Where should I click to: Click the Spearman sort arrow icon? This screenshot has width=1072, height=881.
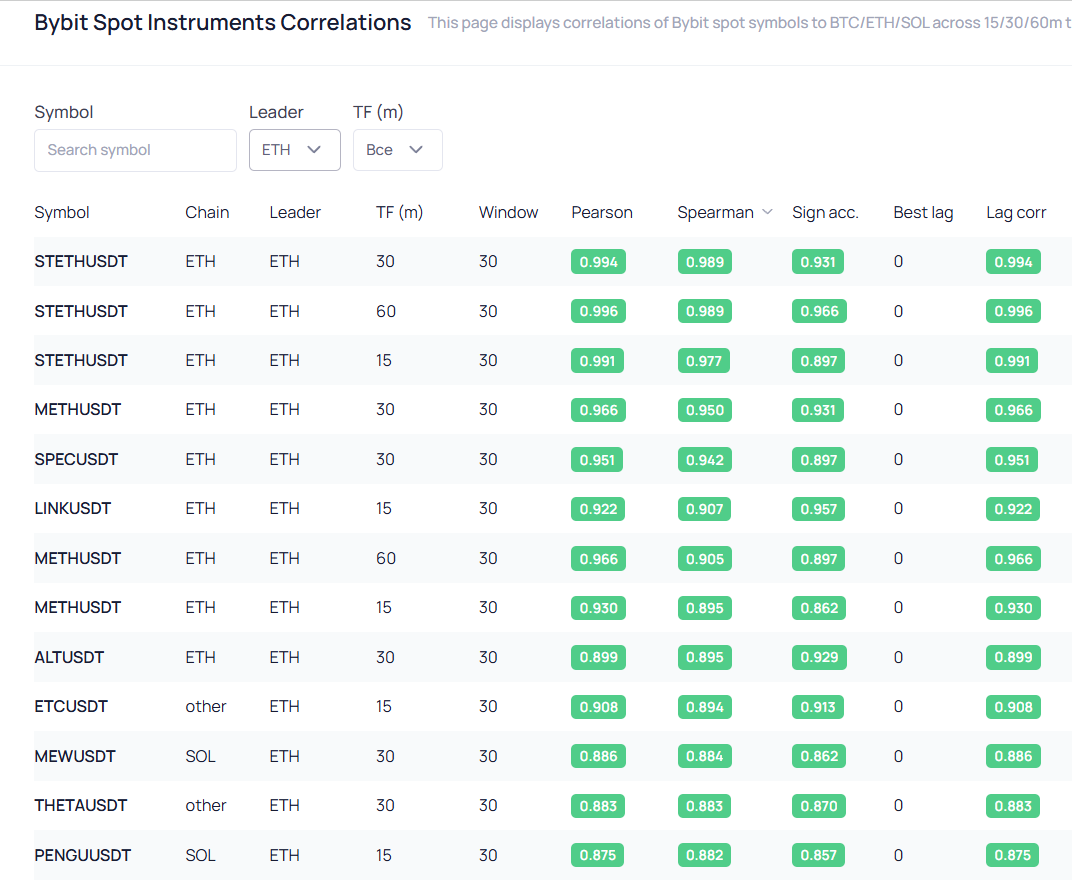tap(767, 212)
